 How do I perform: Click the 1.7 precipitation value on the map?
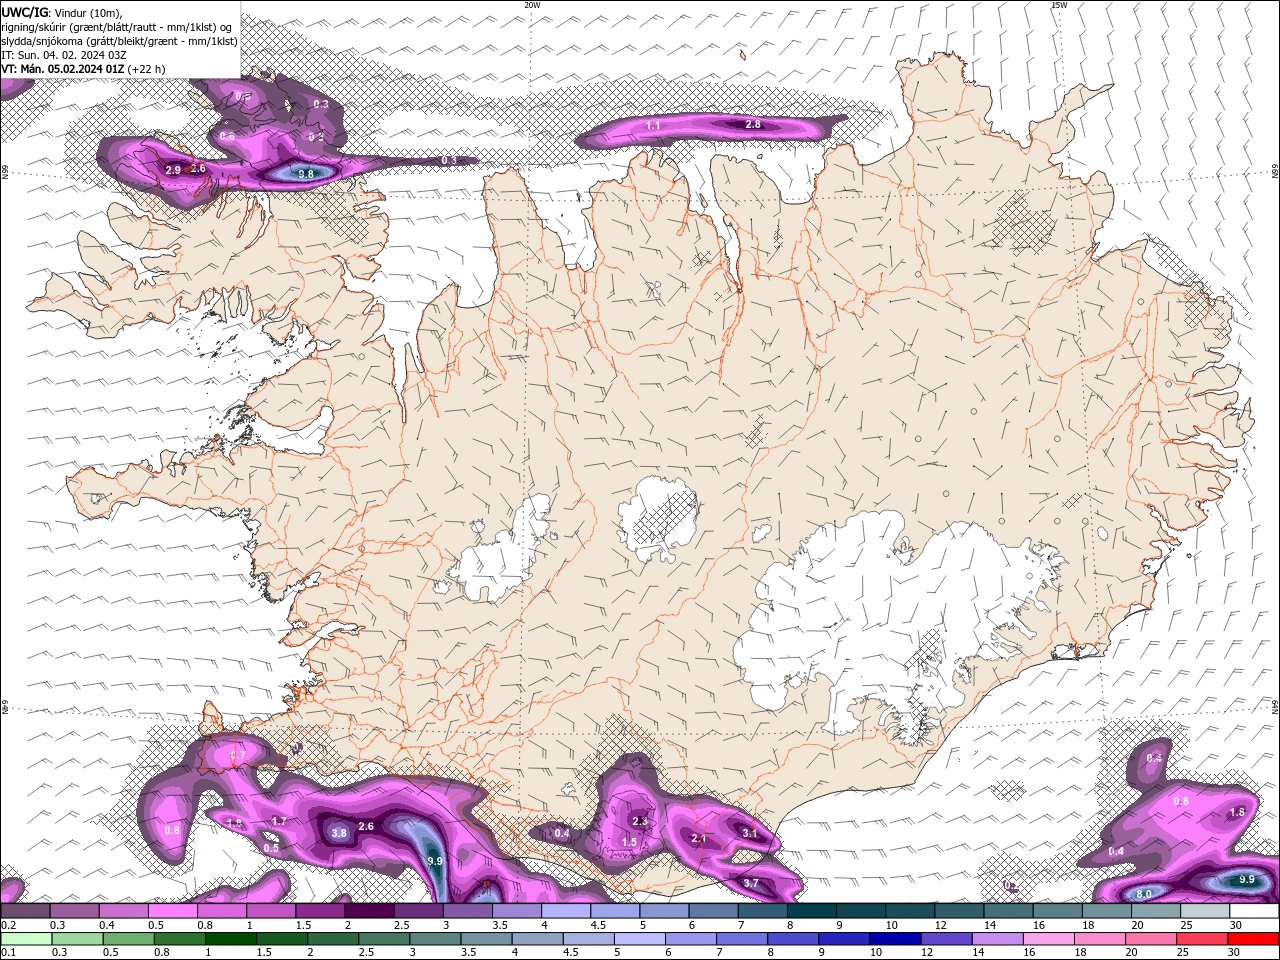pos(279,821)
